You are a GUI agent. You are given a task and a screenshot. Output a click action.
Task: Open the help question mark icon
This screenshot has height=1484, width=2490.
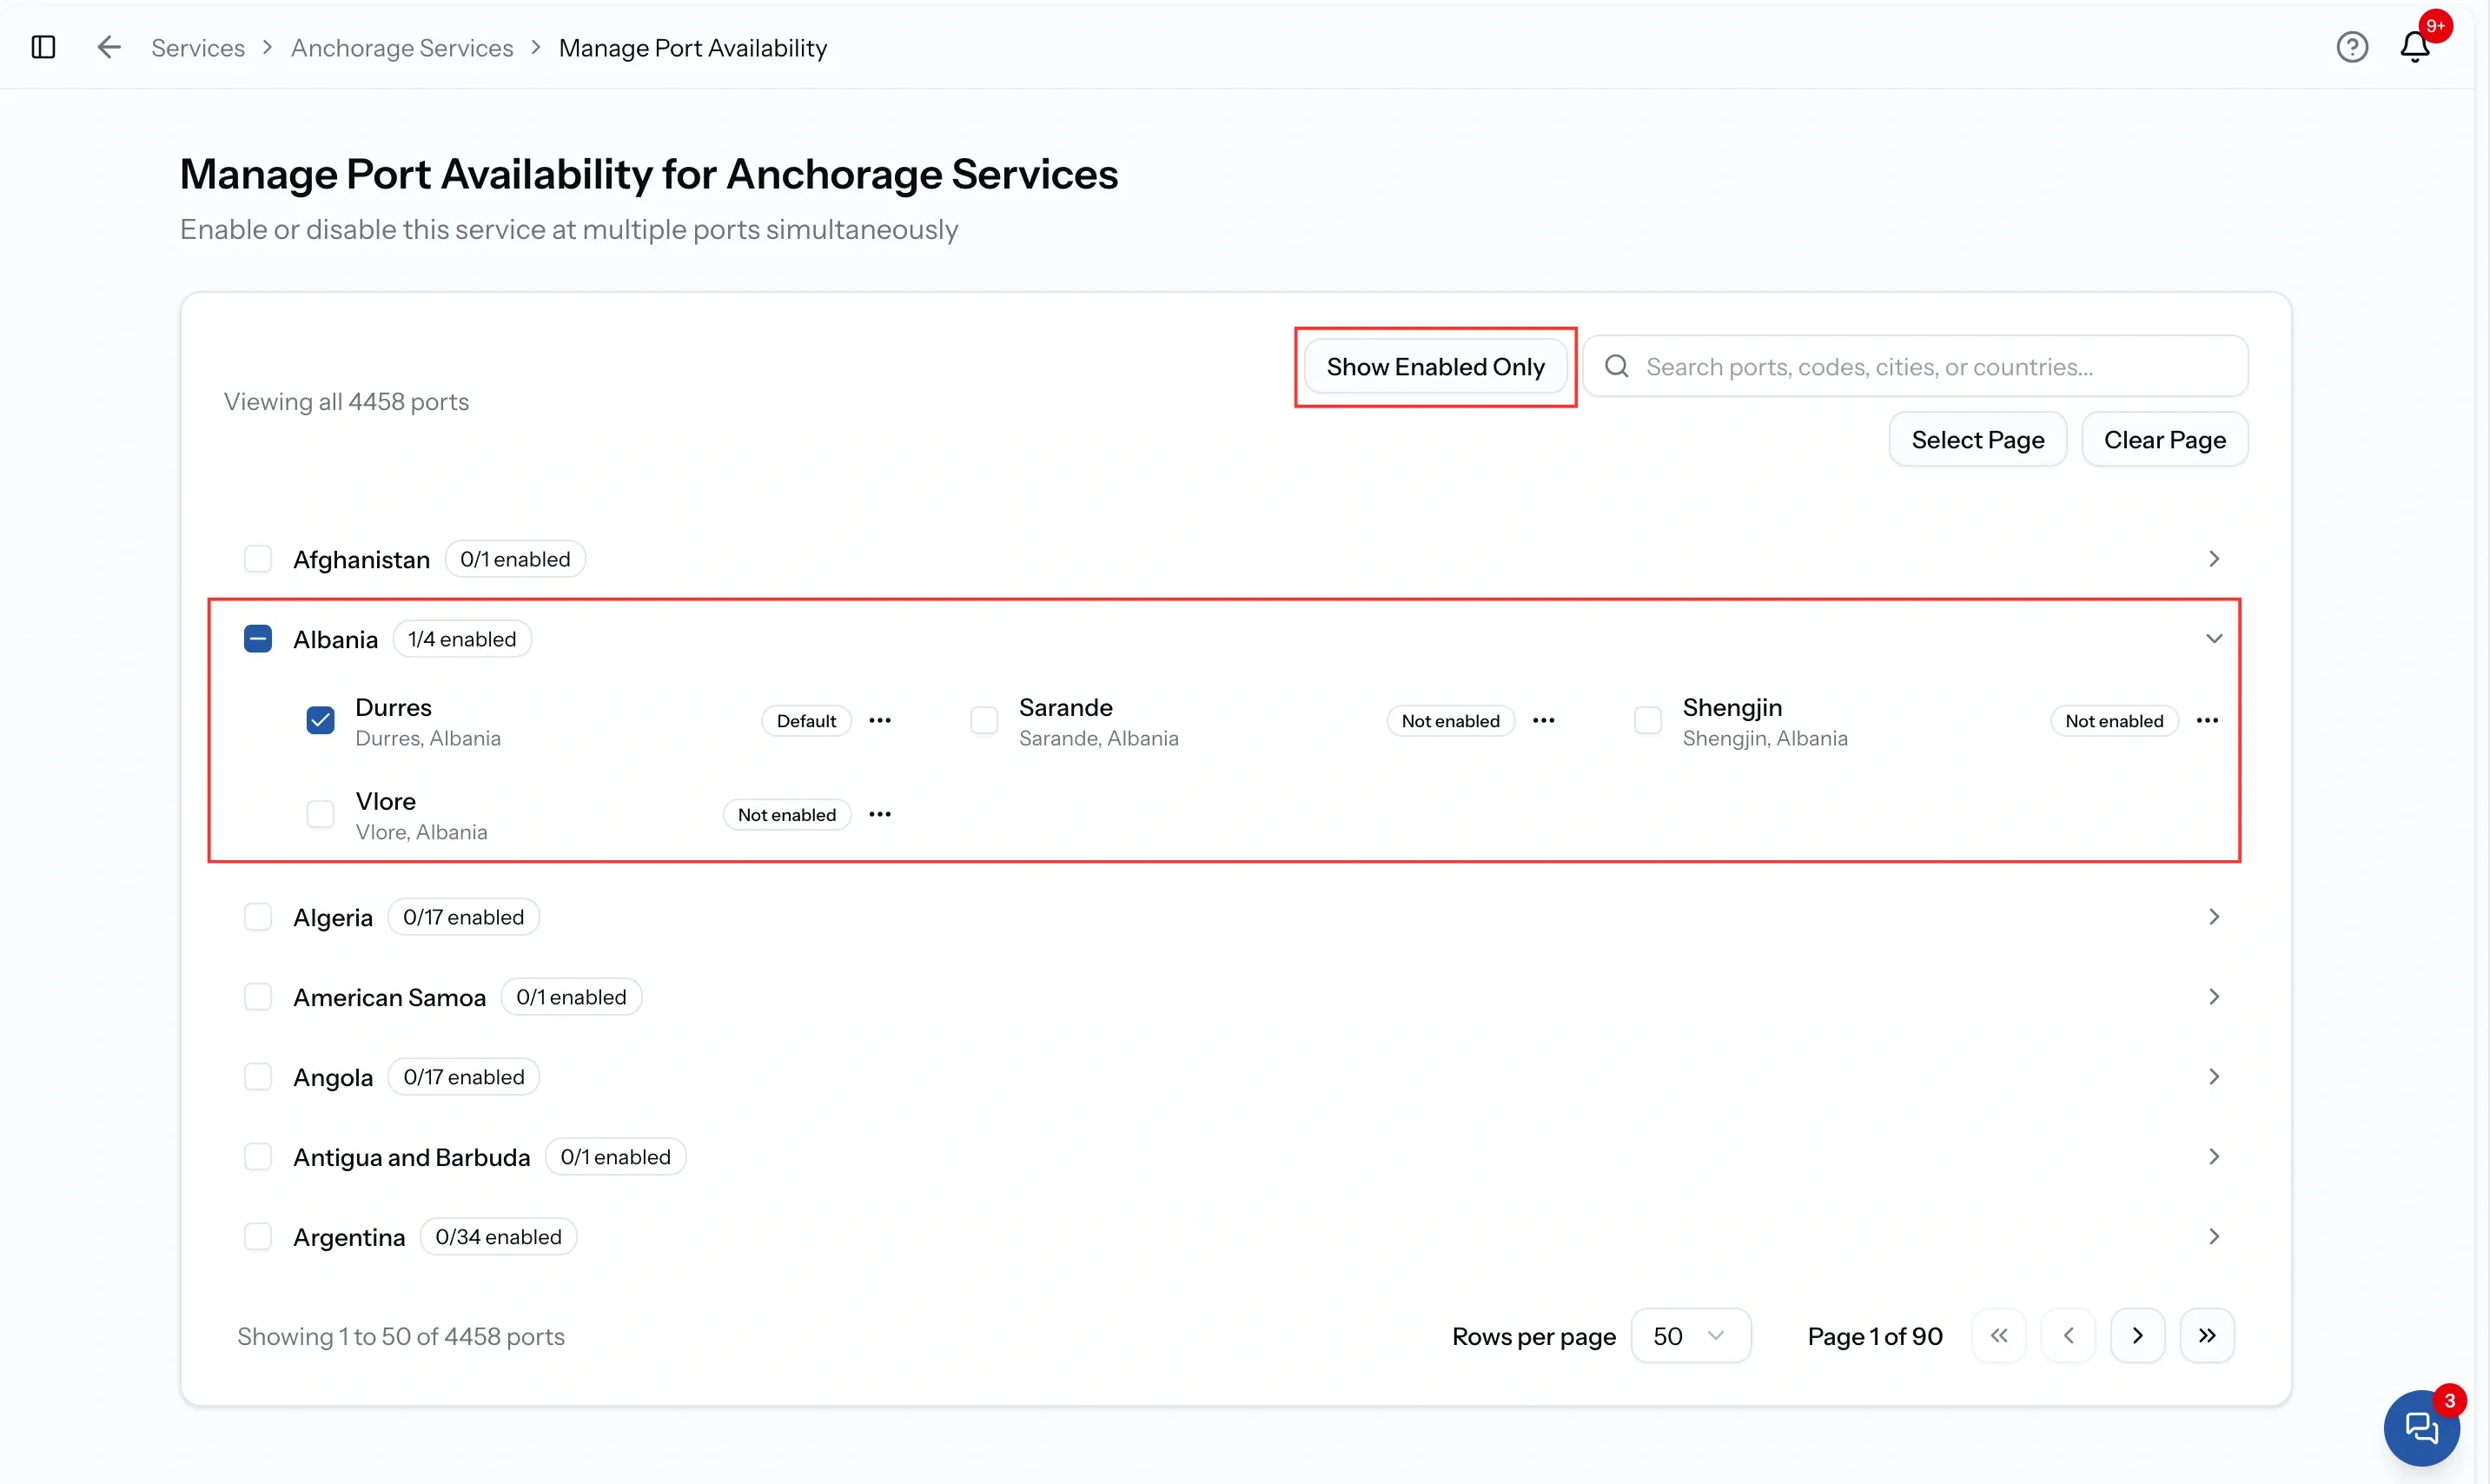point(2352,47)
